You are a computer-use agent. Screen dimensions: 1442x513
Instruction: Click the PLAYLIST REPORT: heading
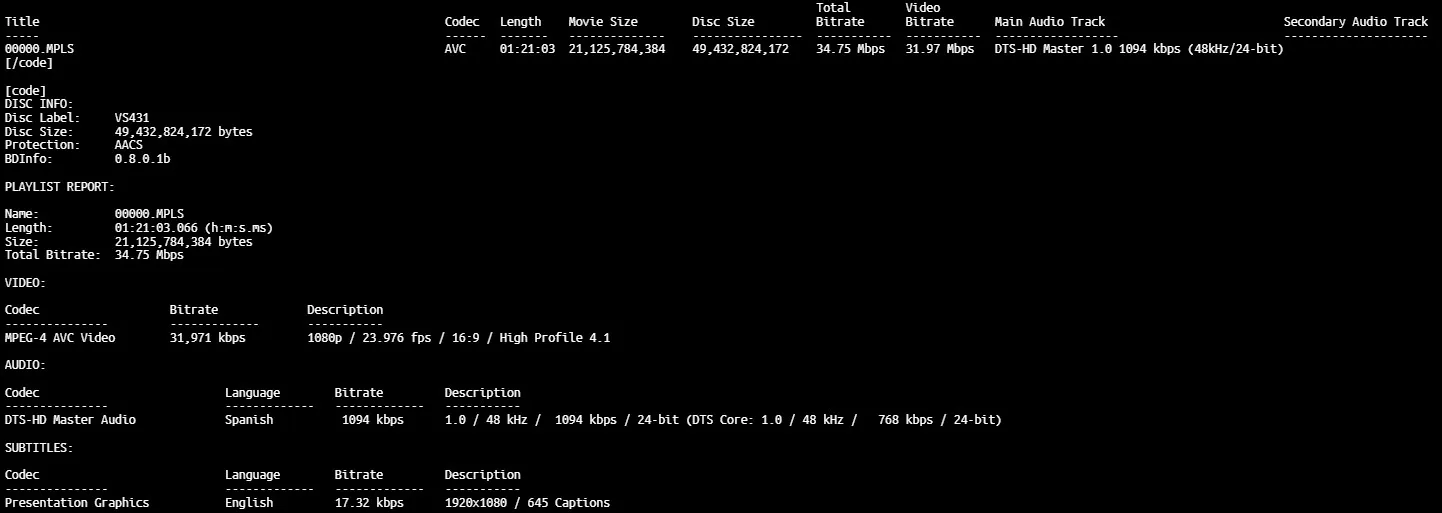point(60,187)
